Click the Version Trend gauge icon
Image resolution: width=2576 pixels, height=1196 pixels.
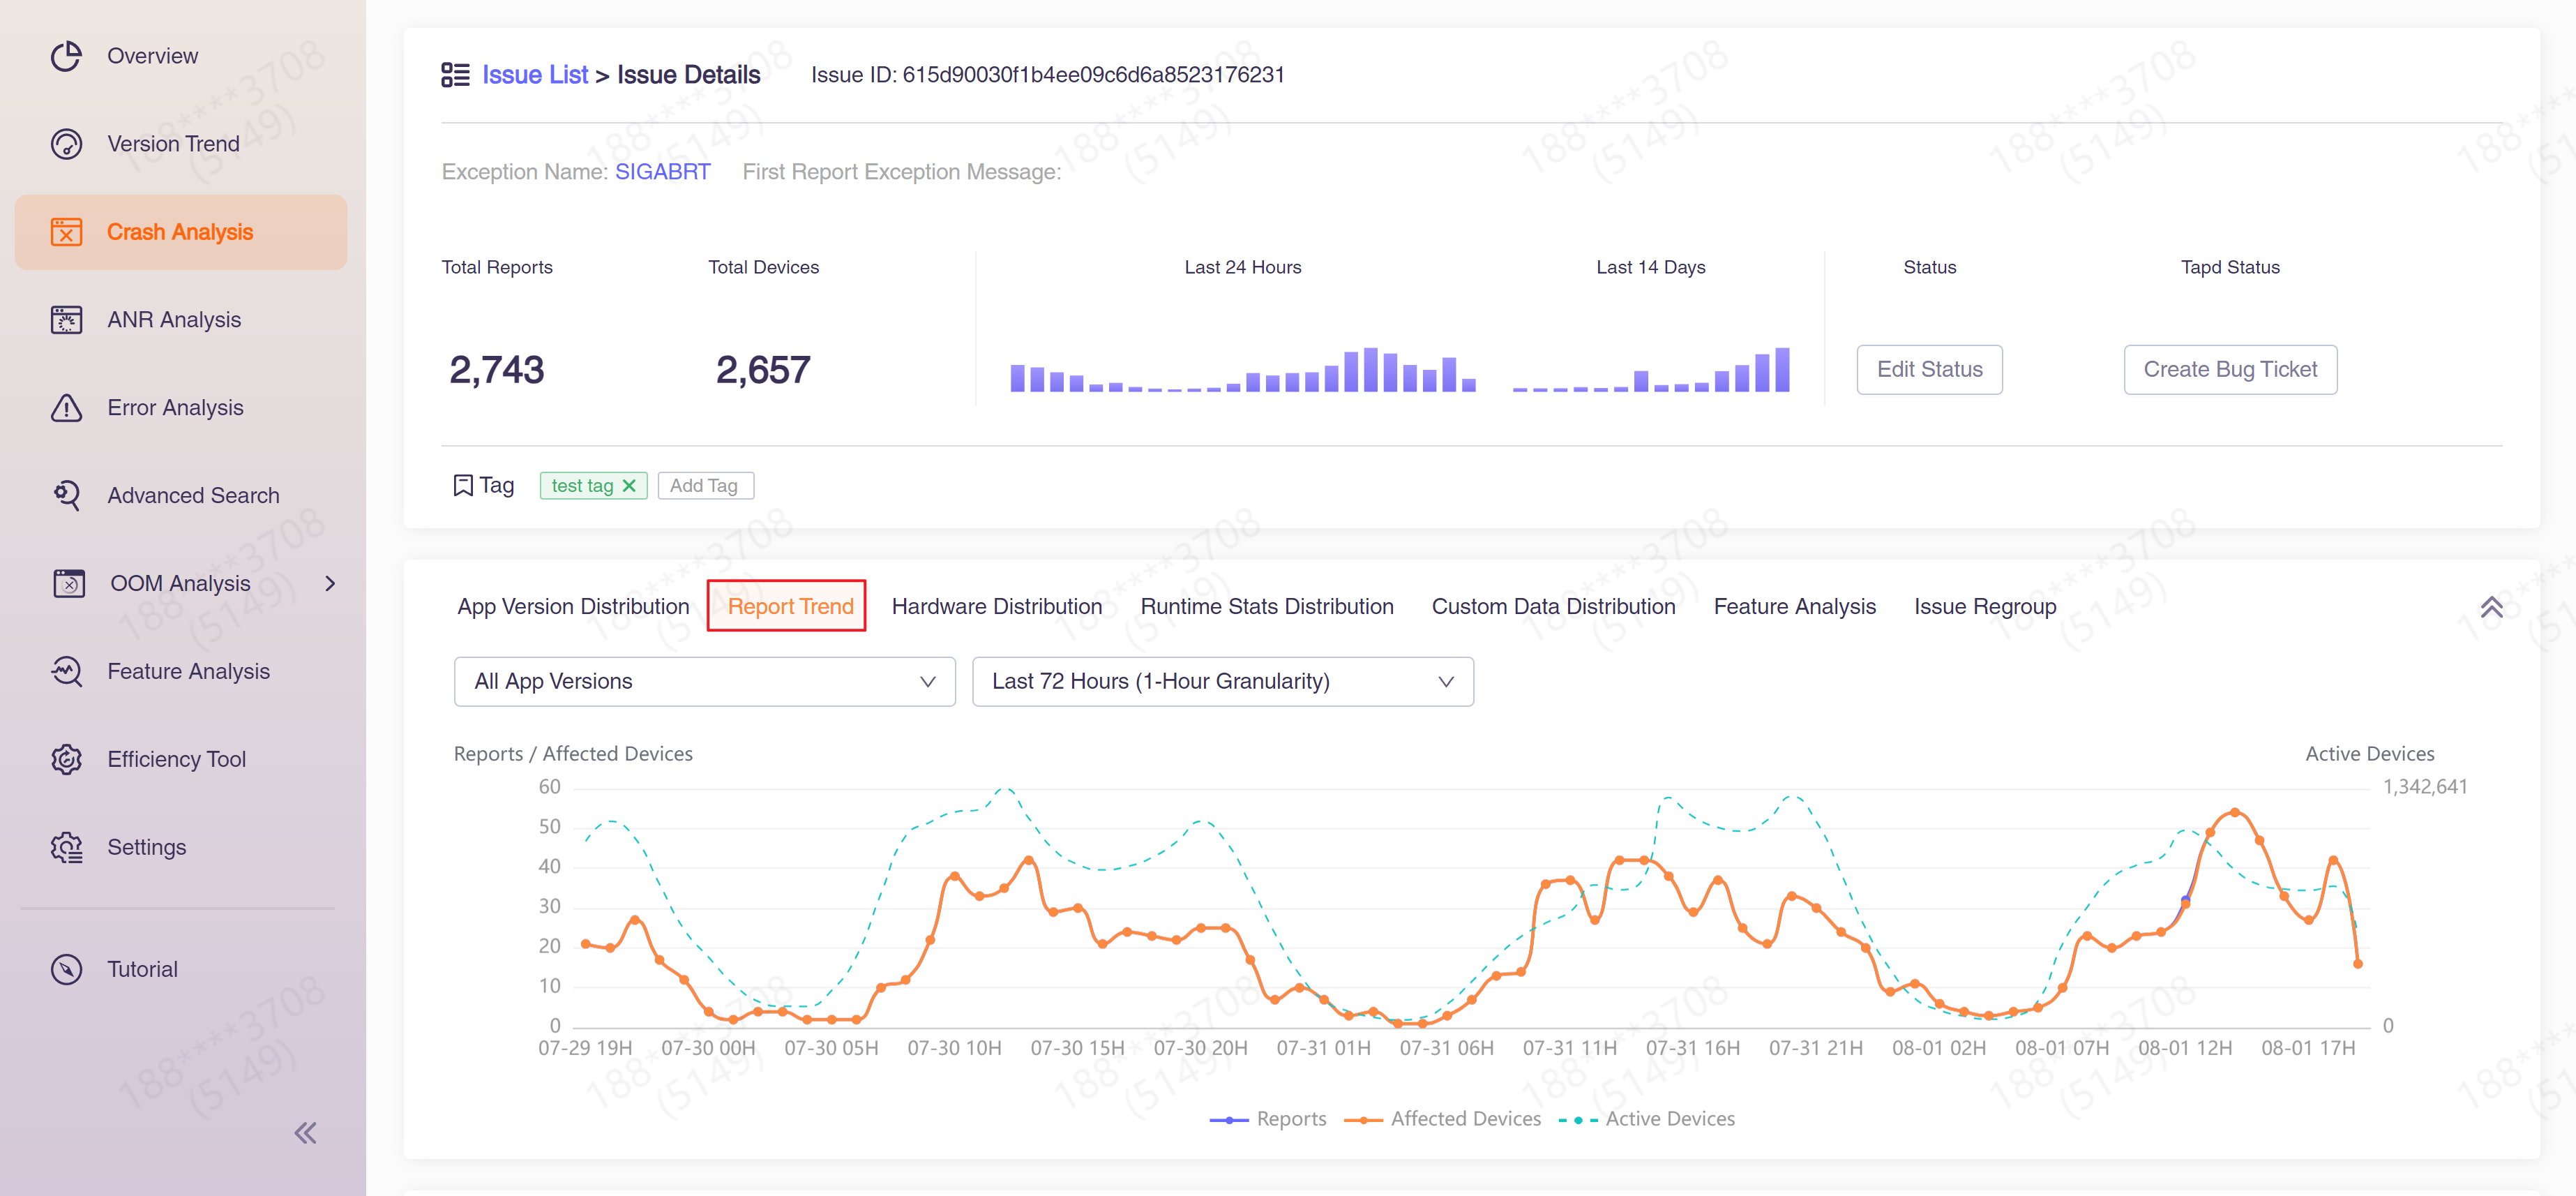66,144
